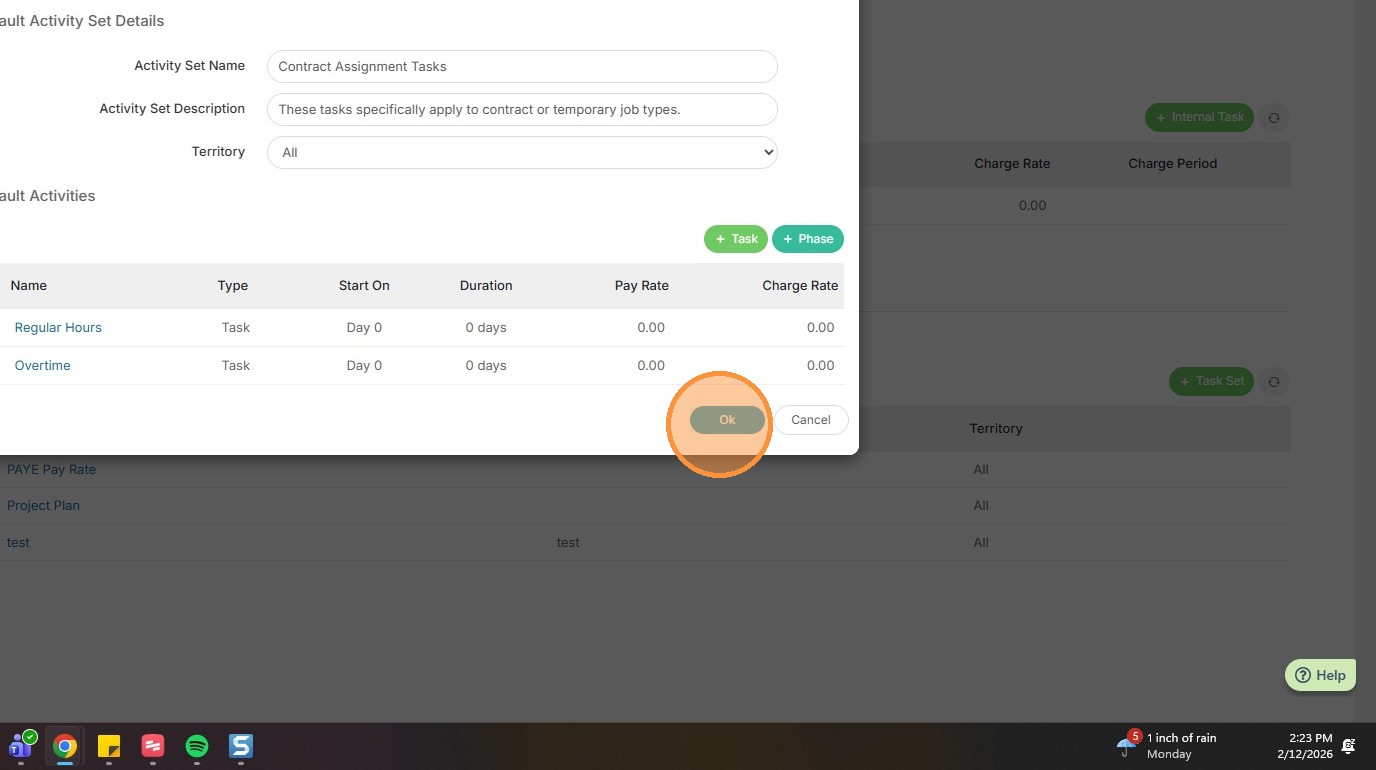Screen dimensions: 1376x770
Task: Cancel the activity set dialog
Action: [x=810, y=420]
